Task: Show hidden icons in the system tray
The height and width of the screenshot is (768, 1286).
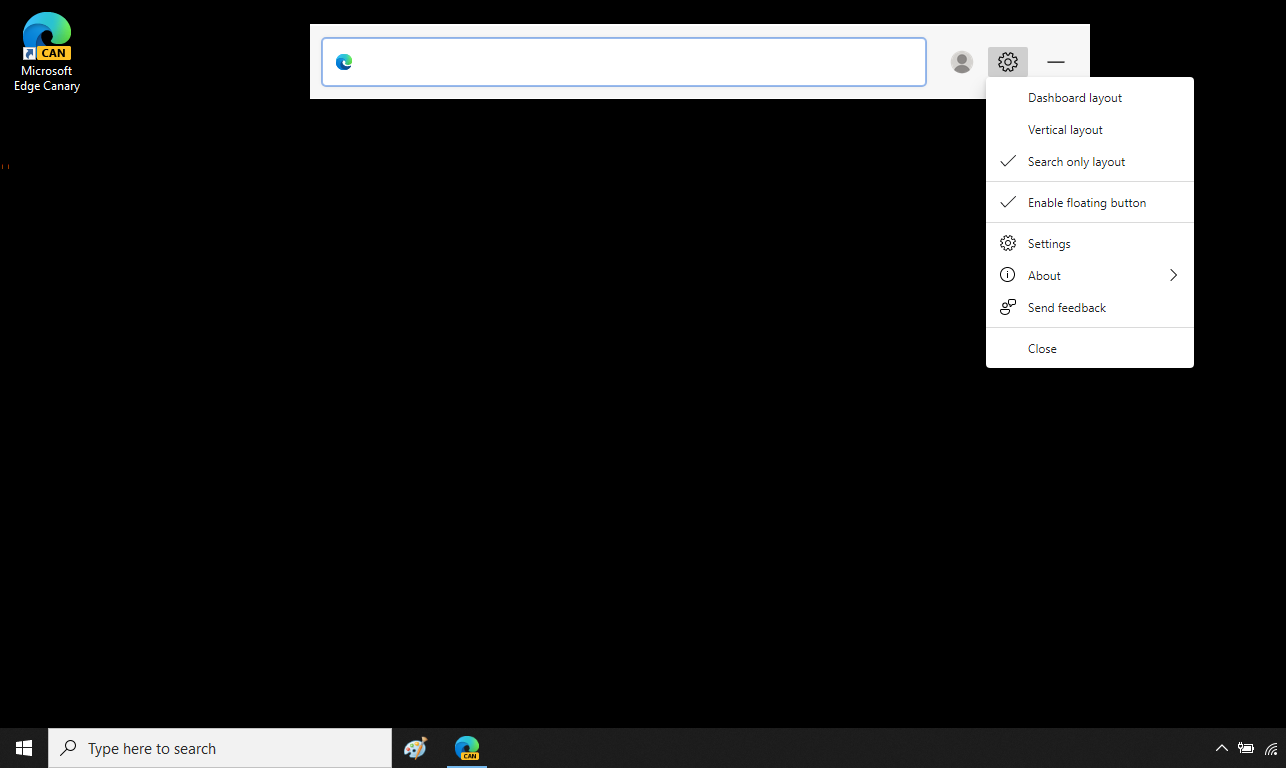Action: point(1221,747)
